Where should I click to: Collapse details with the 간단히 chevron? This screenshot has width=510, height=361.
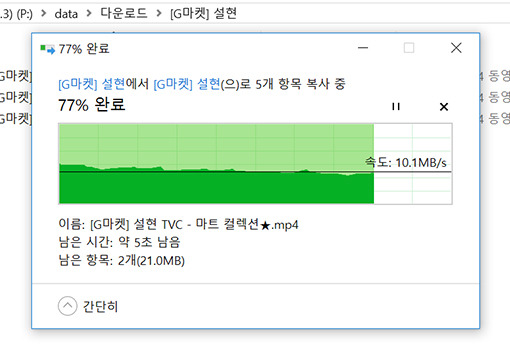click(67, 306)
